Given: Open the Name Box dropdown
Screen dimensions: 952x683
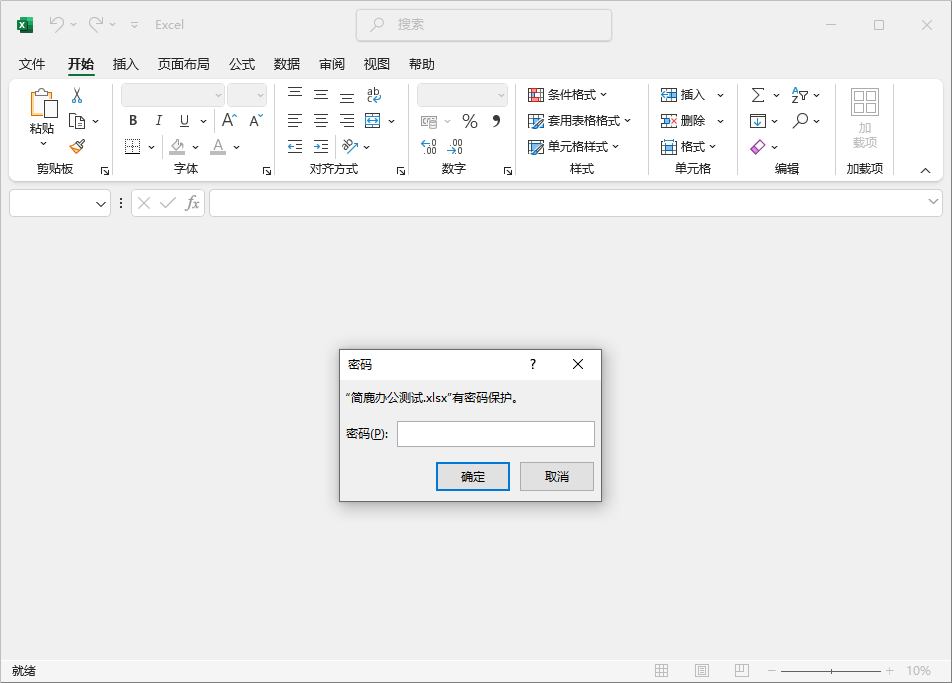Looking at the screenshot, I should tap(103, 203).
